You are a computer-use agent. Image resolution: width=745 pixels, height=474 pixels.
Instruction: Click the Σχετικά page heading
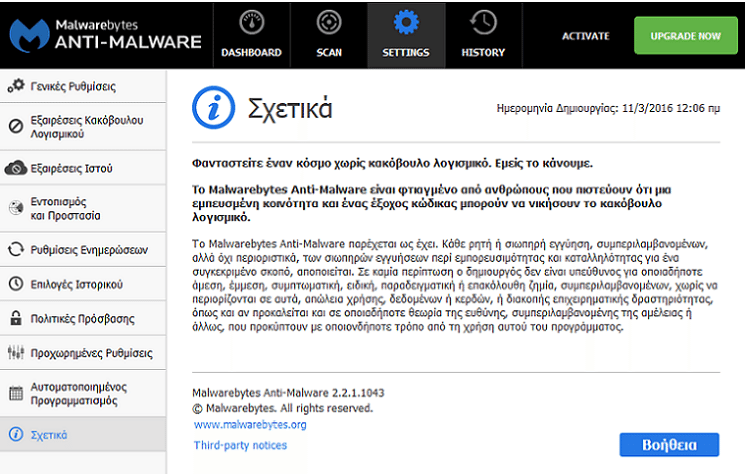pos(290,109)
